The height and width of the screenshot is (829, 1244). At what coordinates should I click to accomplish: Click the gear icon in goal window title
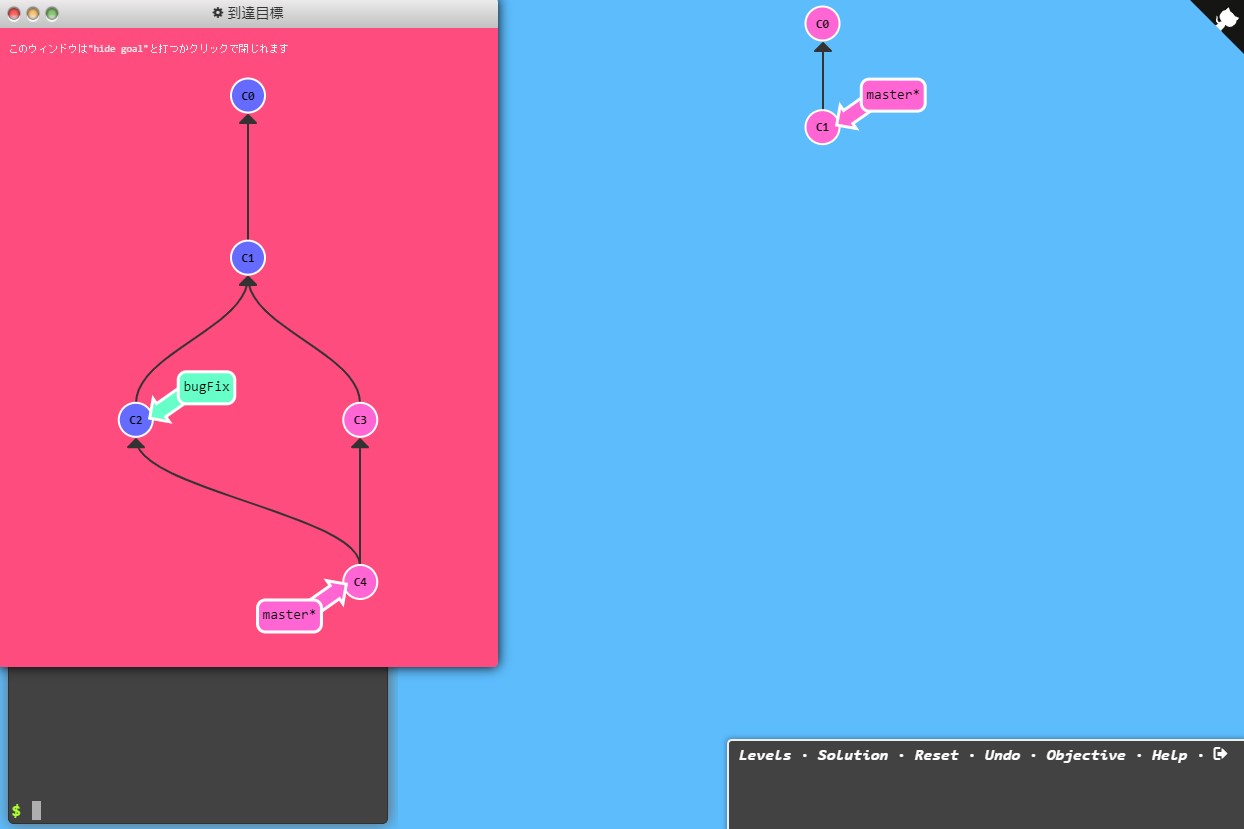(x=218, y=13)
